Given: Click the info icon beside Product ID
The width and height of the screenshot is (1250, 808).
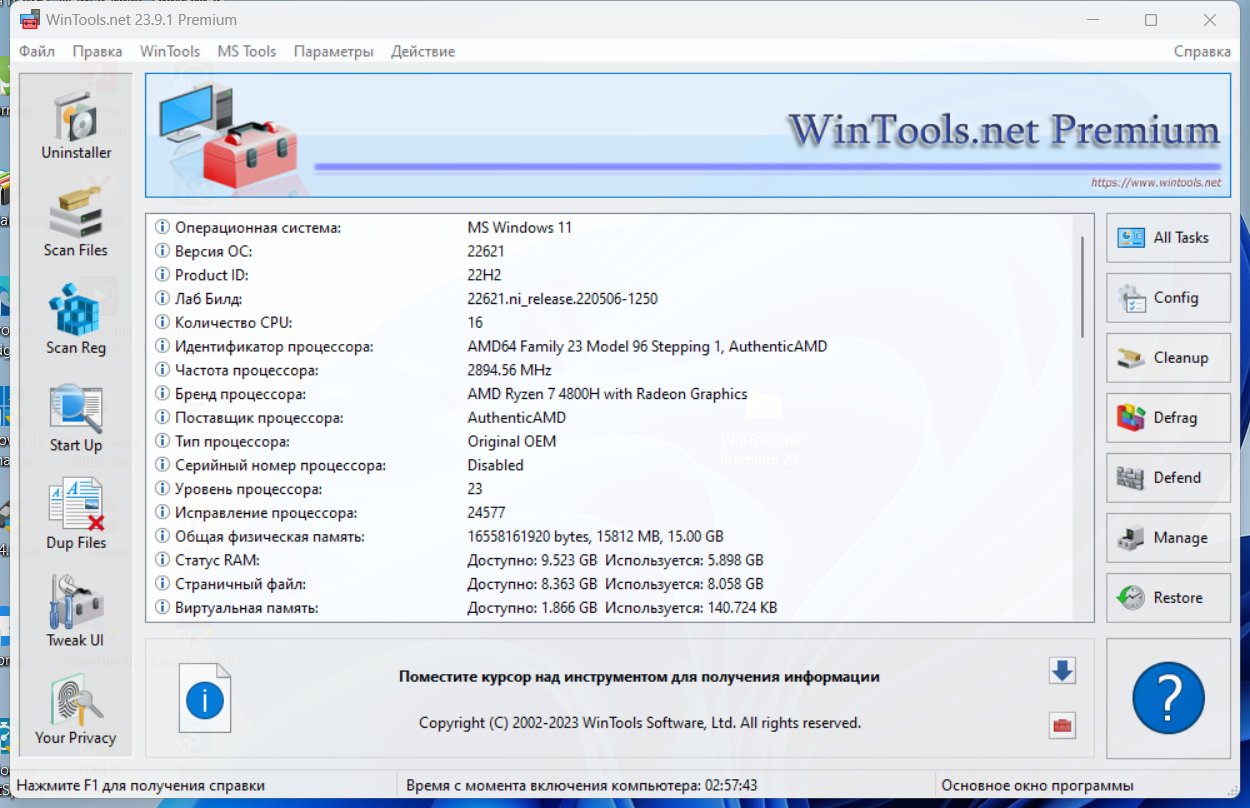Looking at the screenshot, I should click(x=163, y=275).
